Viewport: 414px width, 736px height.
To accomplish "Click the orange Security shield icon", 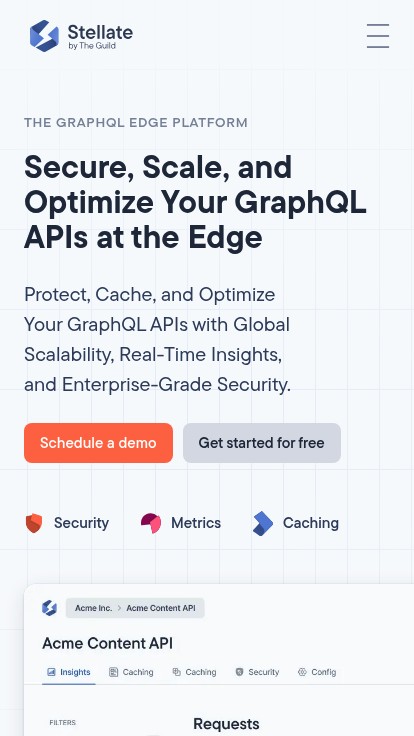I will click(x=34, y=523).
